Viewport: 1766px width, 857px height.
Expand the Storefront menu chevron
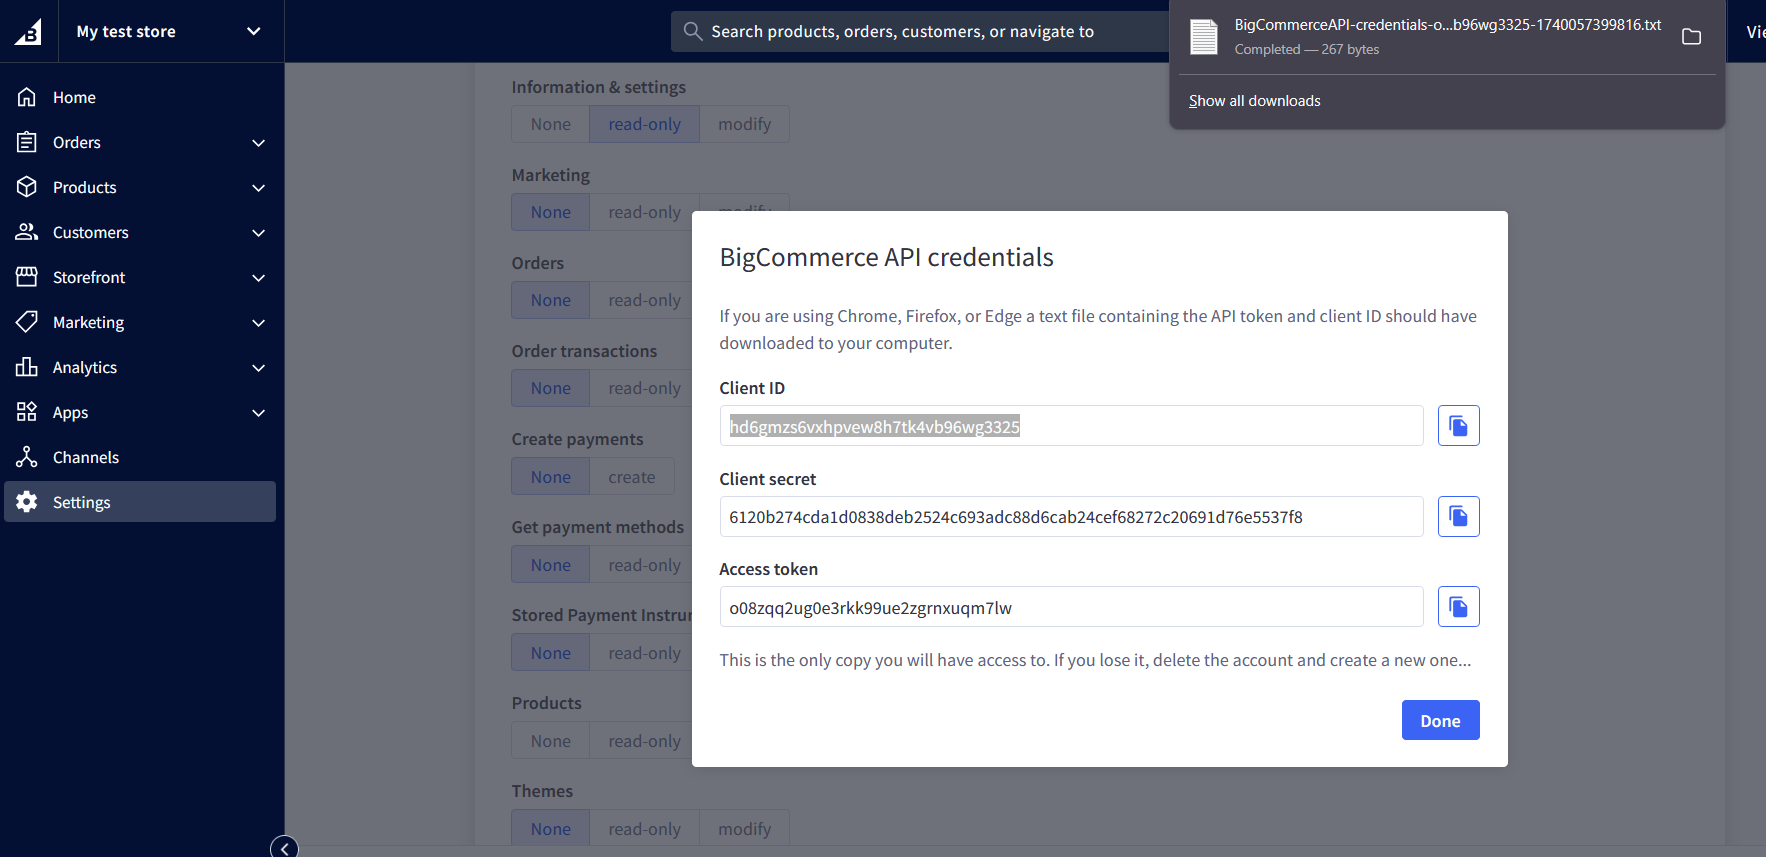pos(258,278)
